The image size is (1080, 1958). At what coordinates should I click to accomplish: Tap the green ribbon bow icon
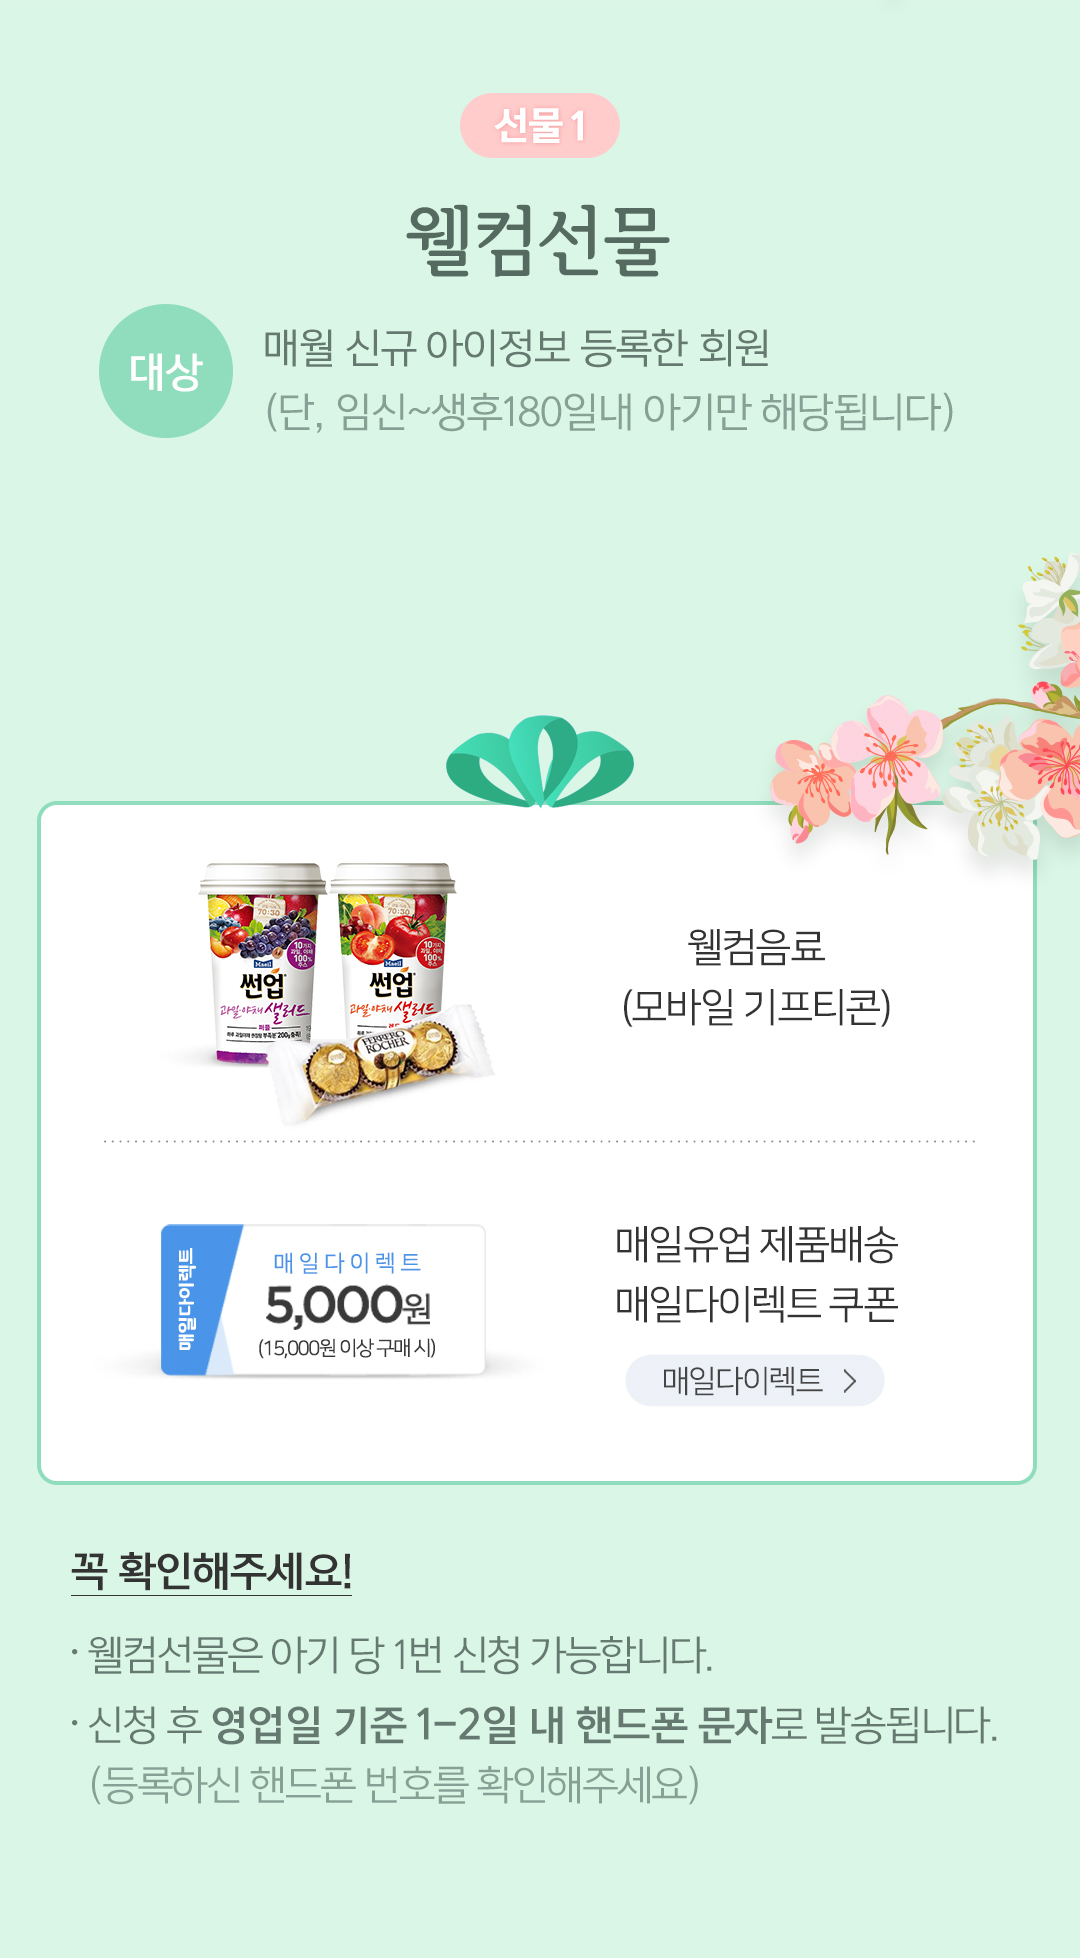(x=540, y=760)
